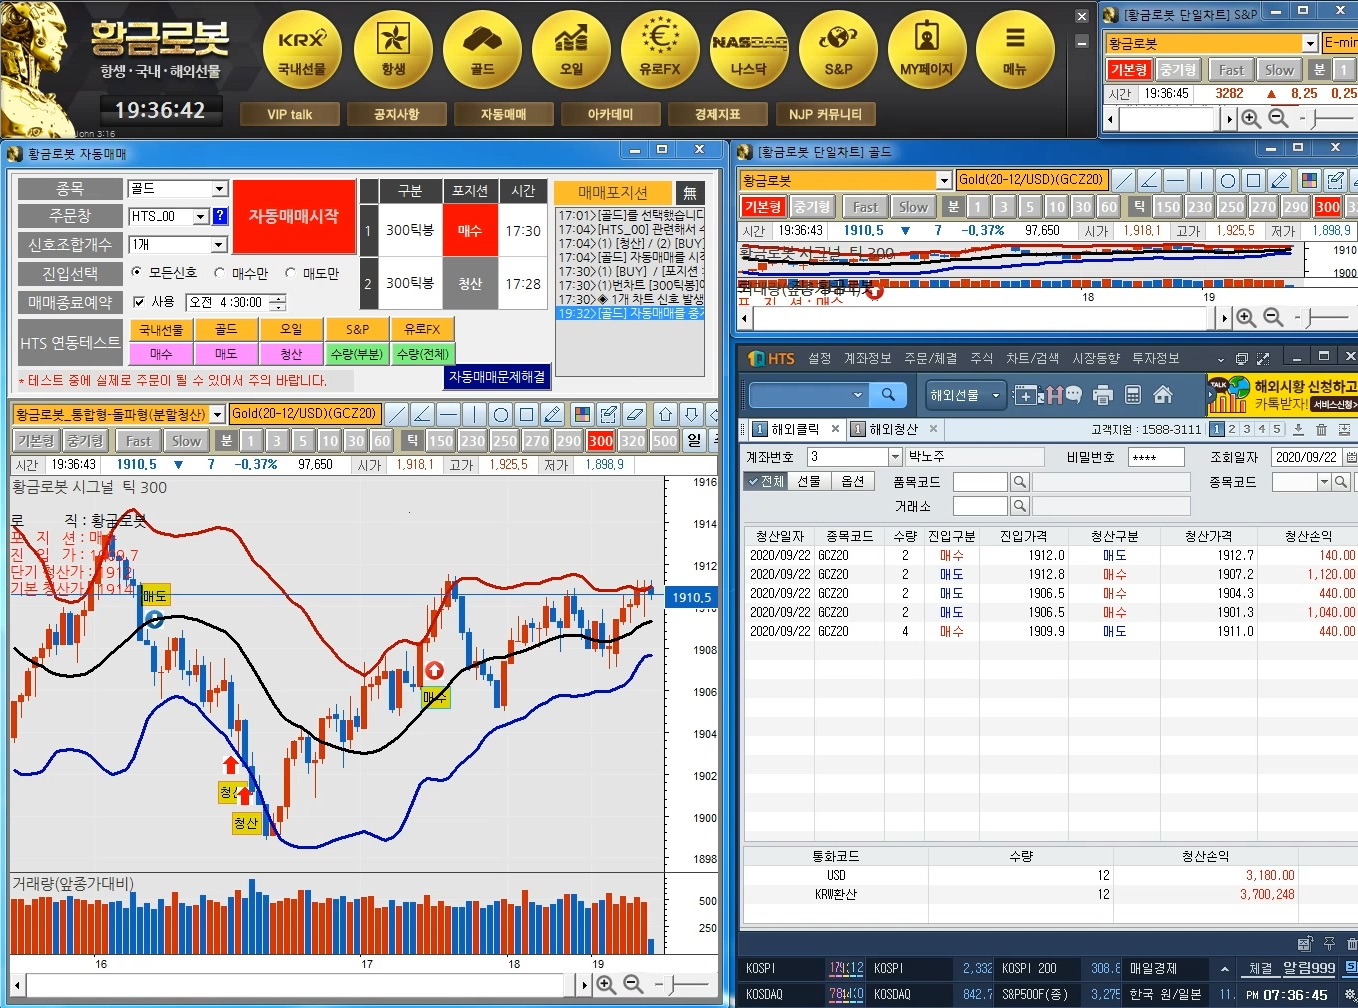Click the 매매종료예약 time stepper arrows
This screenshot has height=1008, width=1358.
pos(278,302)
